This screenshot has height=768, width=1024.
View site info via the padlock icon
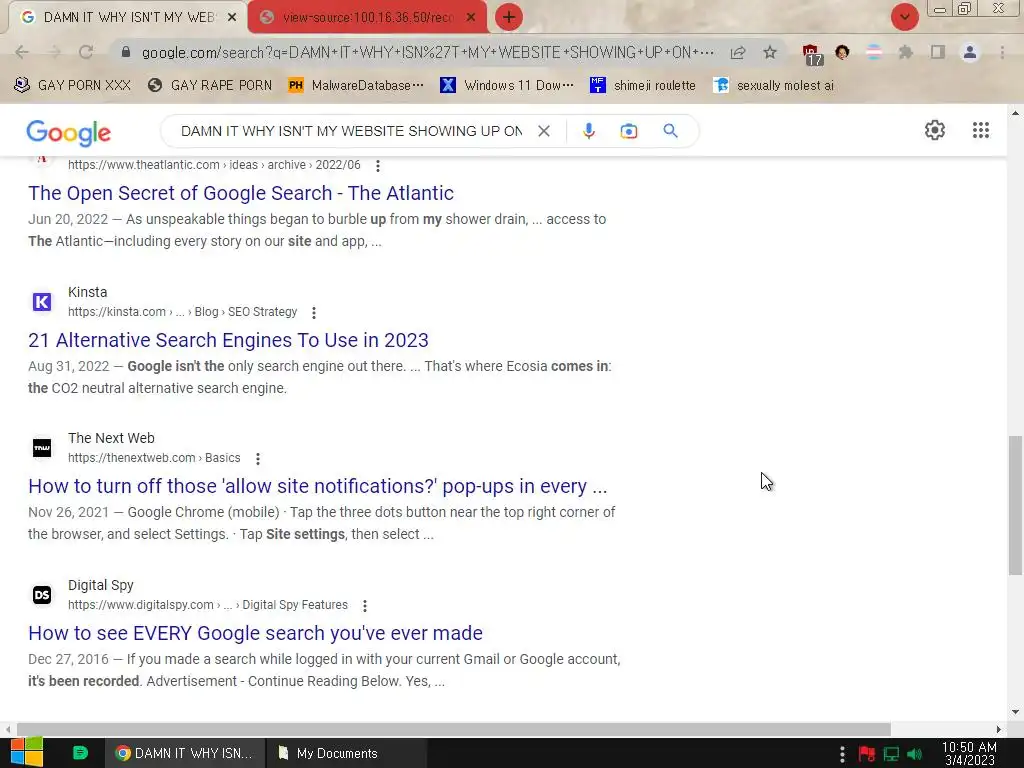[126, 52]
